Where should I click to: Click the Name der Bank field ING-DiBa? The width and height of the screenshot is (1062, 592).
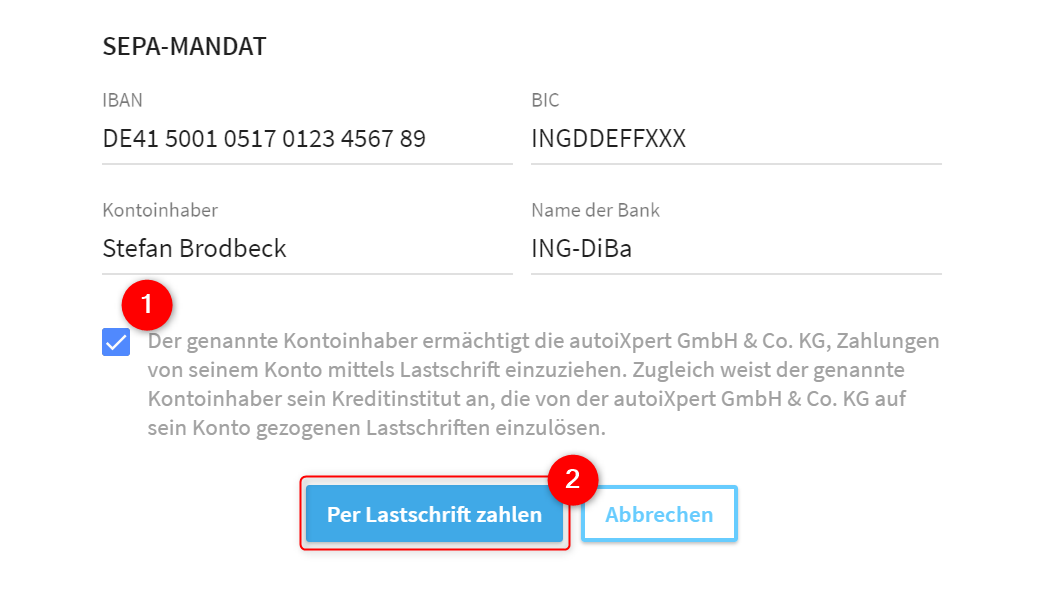click(736, 249)
